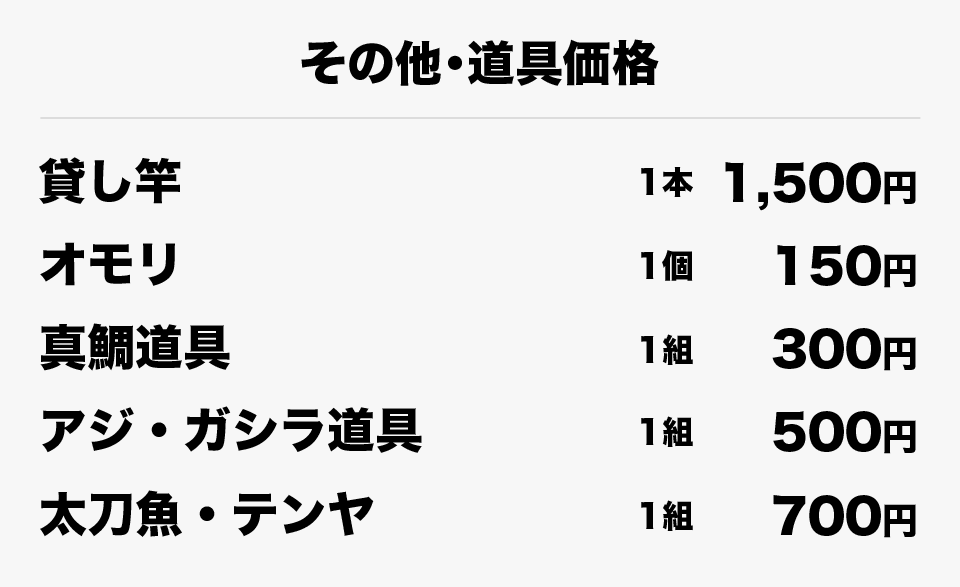Select the 真鯛道具 item name
Viewport: 960px width, 587px height.
coord(135,348)
